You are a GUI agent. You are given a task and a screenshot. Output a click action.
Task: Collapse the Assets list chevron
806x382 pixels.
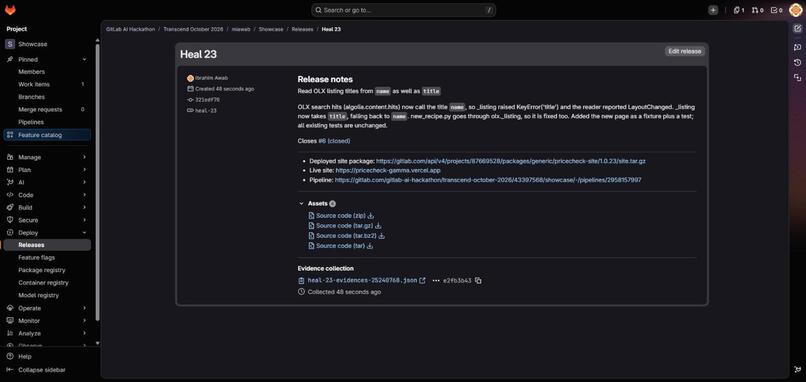pyautogui.click(x=301, y=204)
